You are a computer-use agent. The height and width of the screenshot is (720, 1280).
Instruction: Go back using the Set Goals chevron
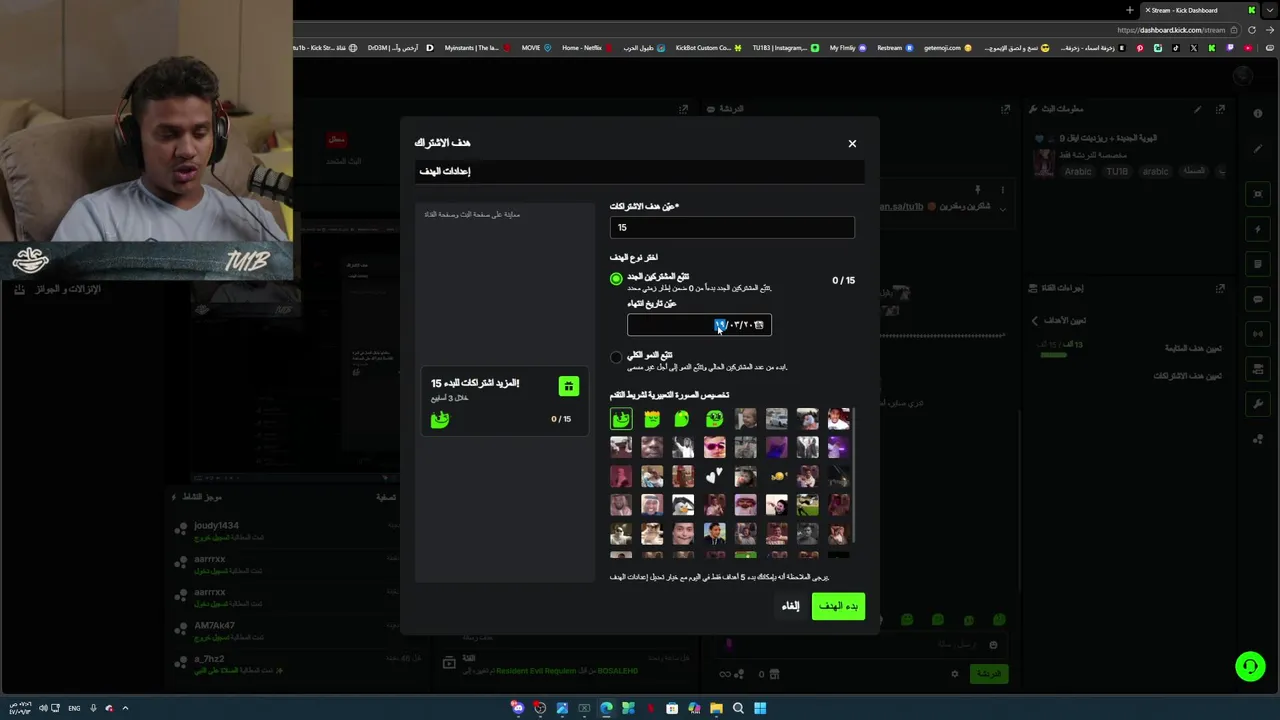(1035, 321)
